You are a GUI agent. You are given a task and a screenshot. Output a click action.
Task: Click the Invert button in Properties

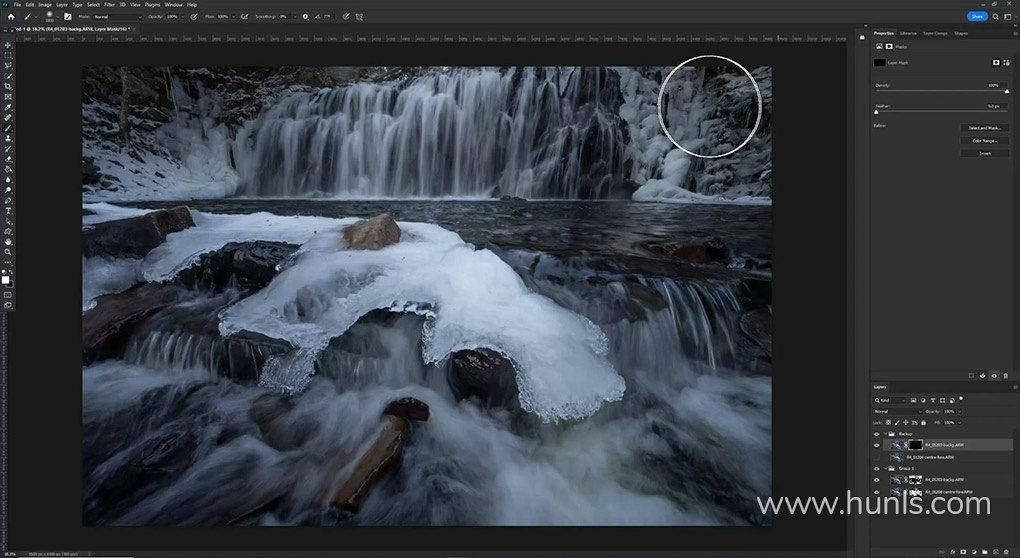click(983, 153)
